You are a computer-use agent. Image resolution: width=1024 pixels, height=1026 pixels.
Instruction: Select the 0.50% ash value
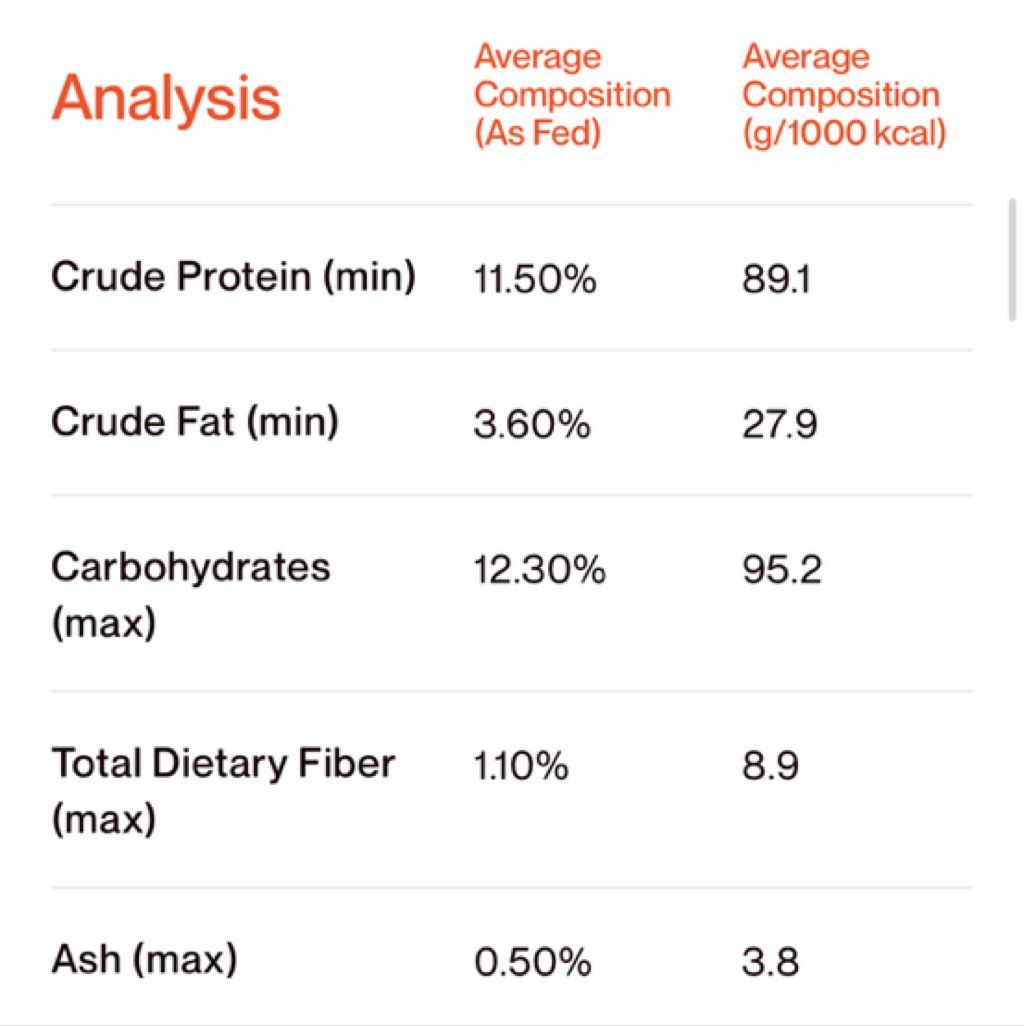coord(533,963)
